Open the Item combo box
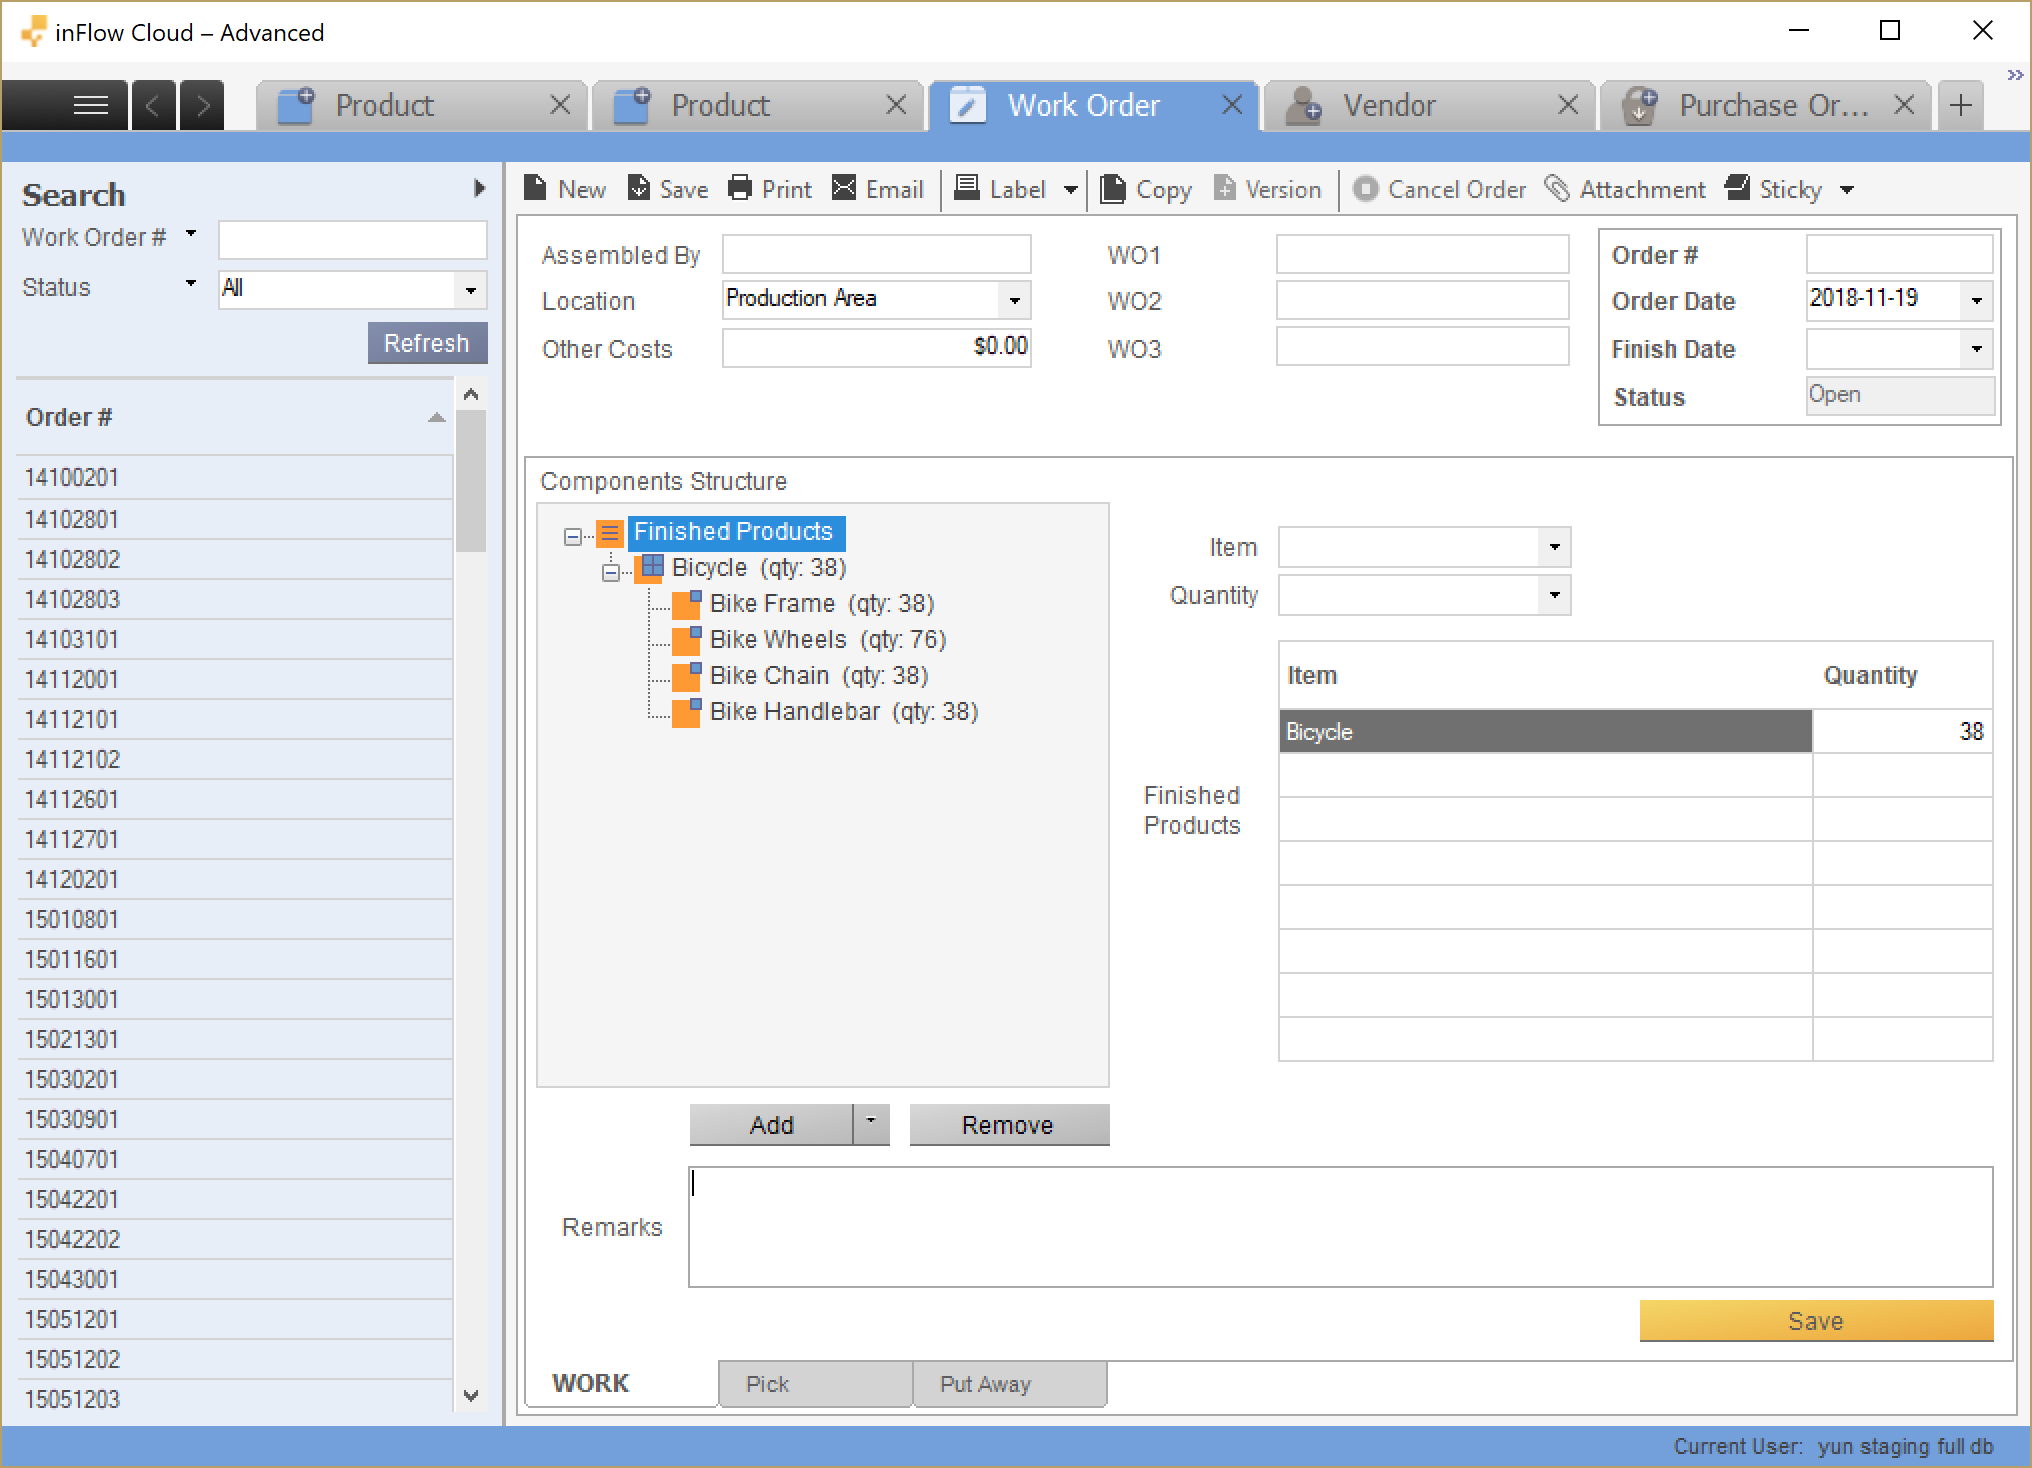Image resolution: width=2032 pixels, height=1468 pixels. (x=1554, y=547)
